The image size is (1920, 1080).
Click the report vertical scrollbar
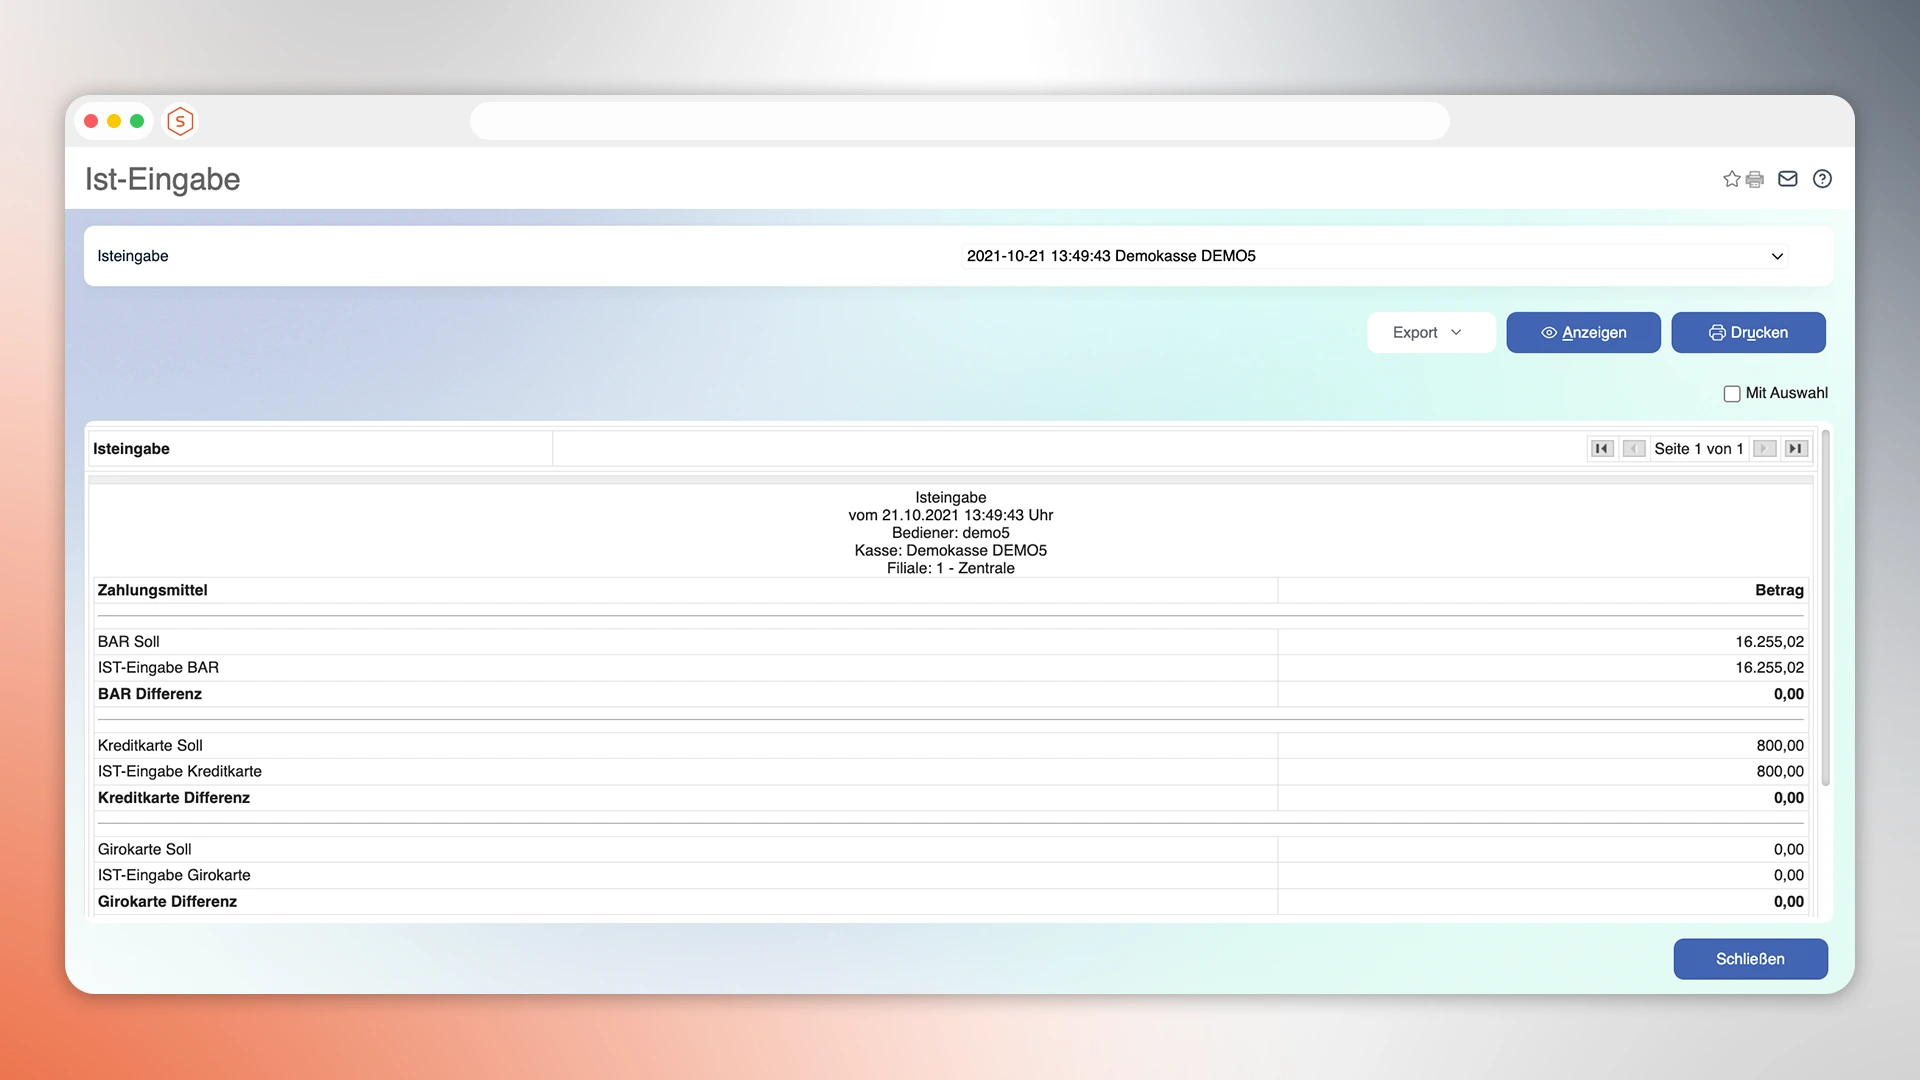point(1825,610)
